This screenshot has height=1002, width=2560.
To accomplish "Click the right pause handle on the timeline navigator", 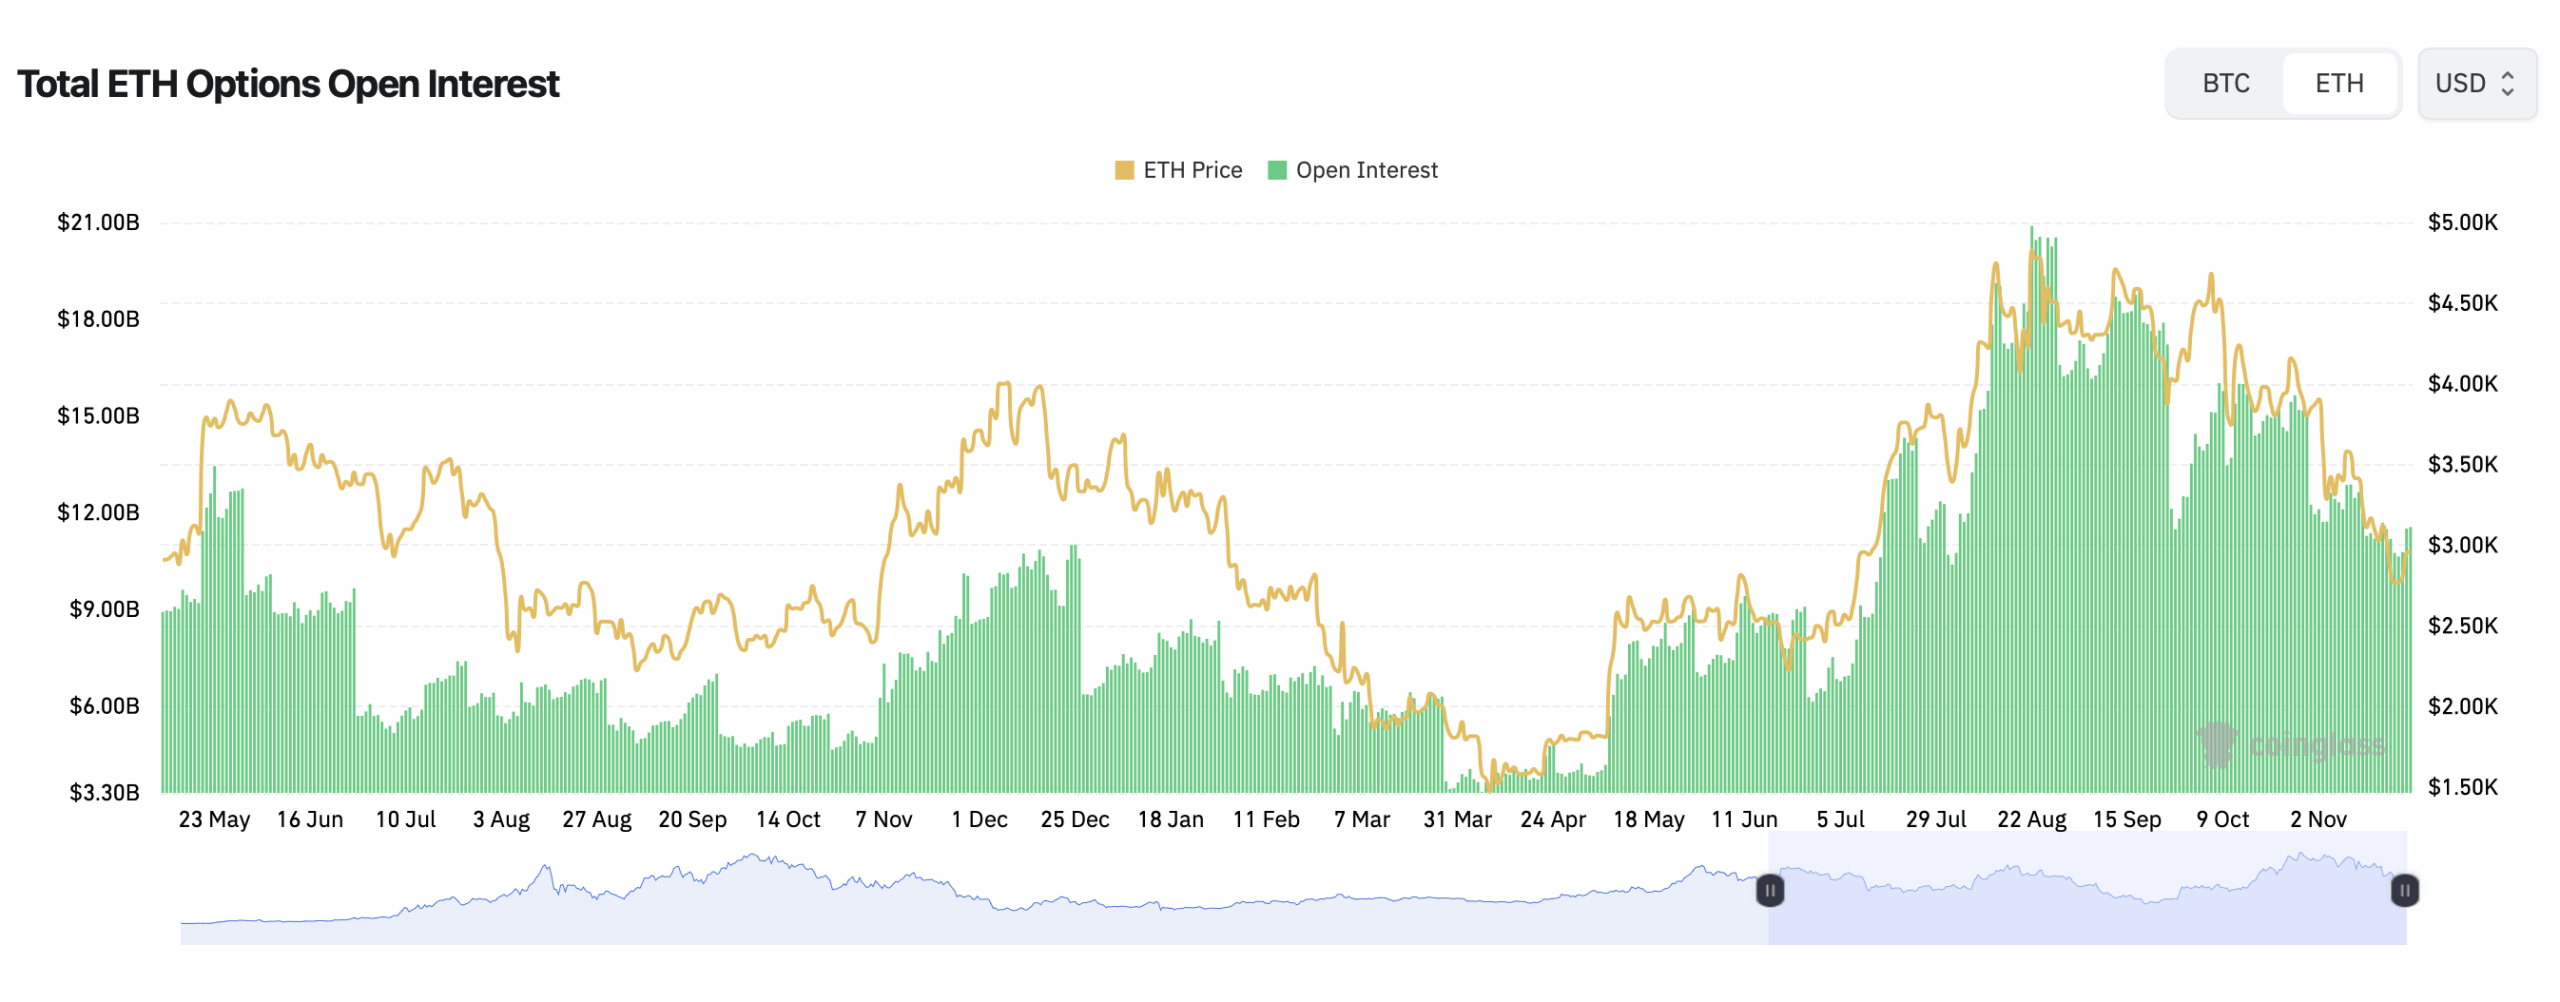I will point(2405,890).
